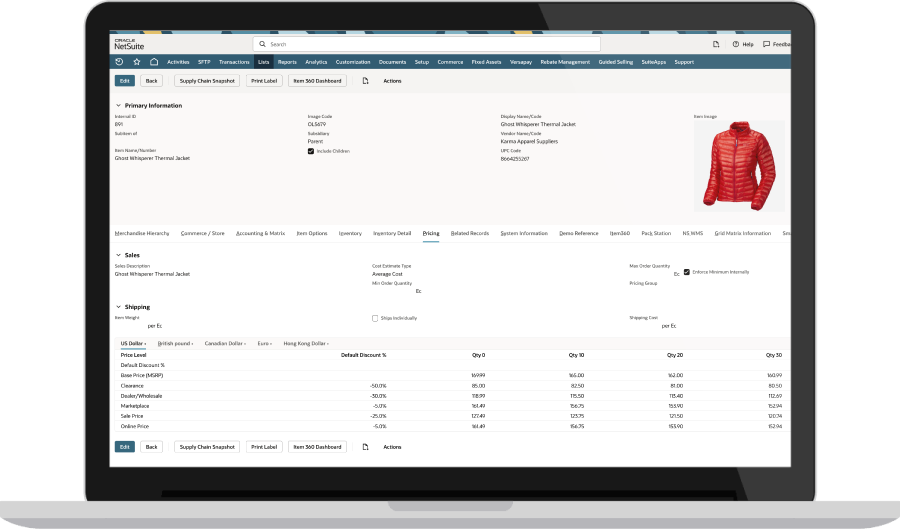Click the top Print Label button
The image size is (900, 529).
pyautogui.click(x=264, y=81)
